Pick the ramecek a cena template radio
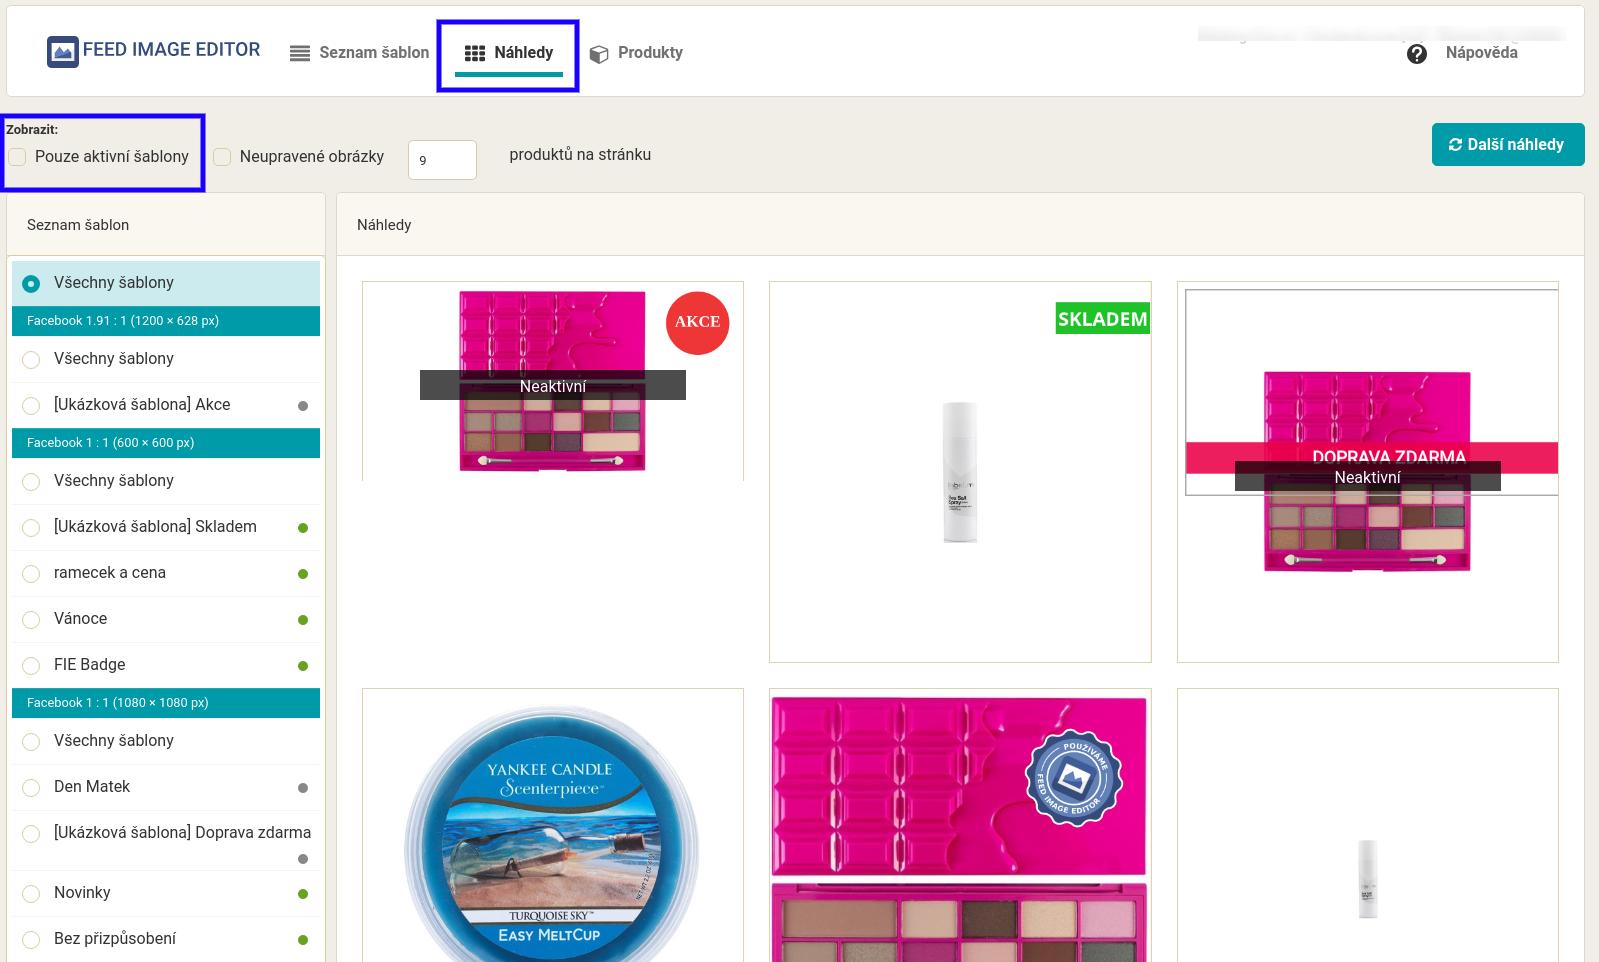 [31, 574]
